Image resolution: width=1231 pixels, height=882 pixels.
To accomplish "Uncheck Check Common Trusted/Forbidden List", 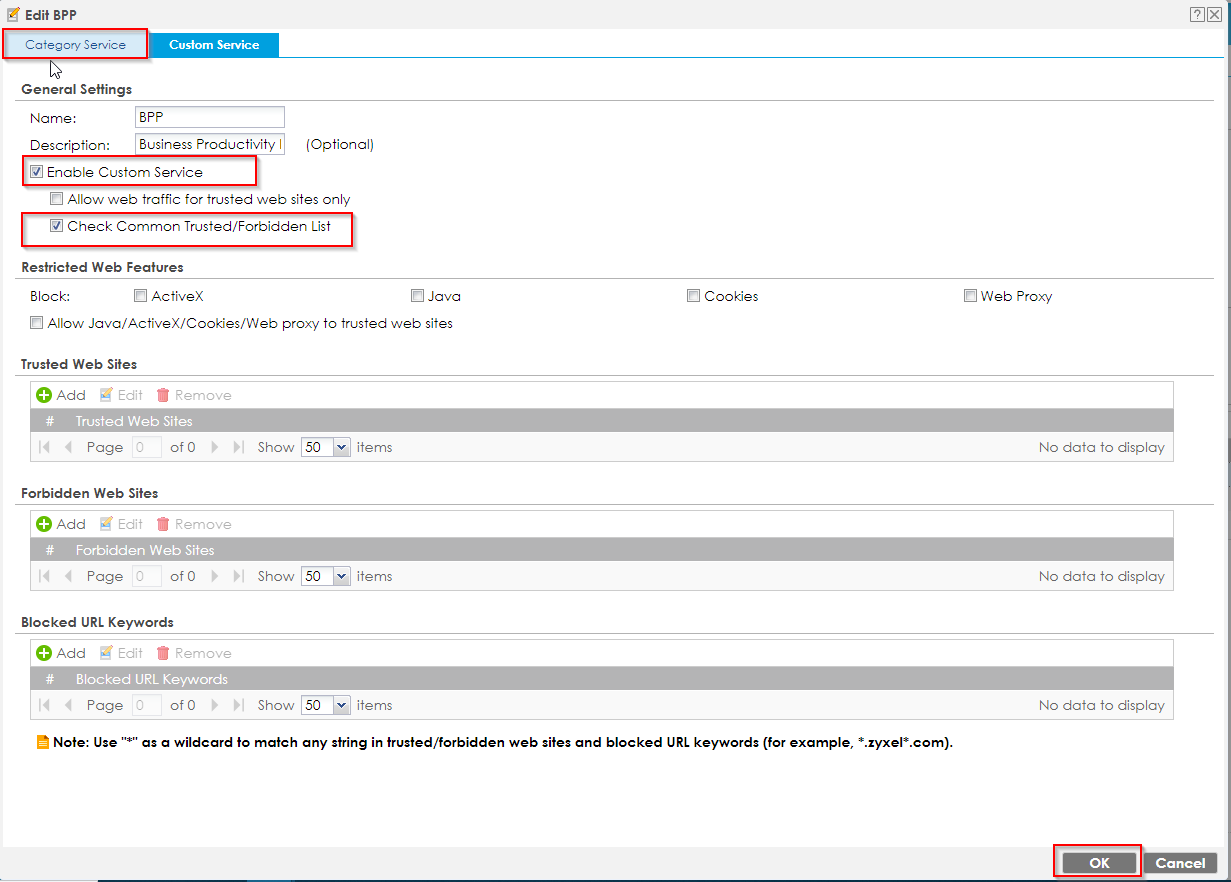I will pos(57,225).
